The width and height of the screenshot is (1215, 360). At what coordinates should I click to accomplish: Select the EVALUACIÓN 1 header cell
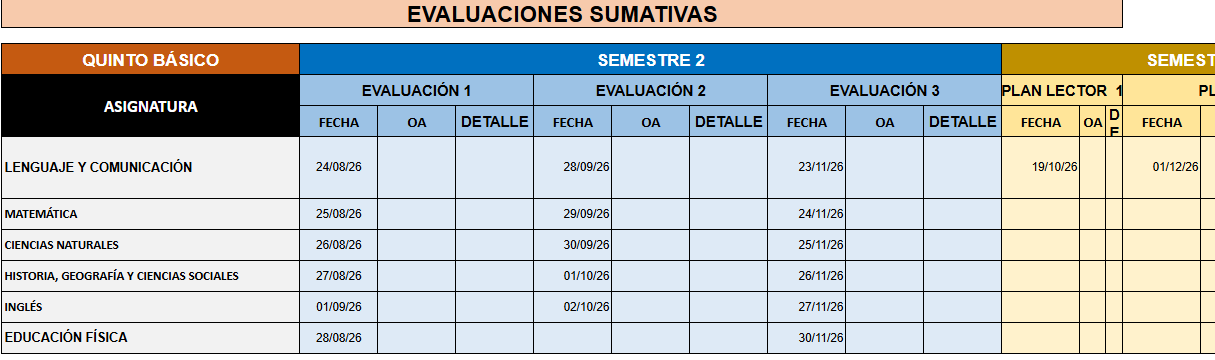click(x=417, y=90)
